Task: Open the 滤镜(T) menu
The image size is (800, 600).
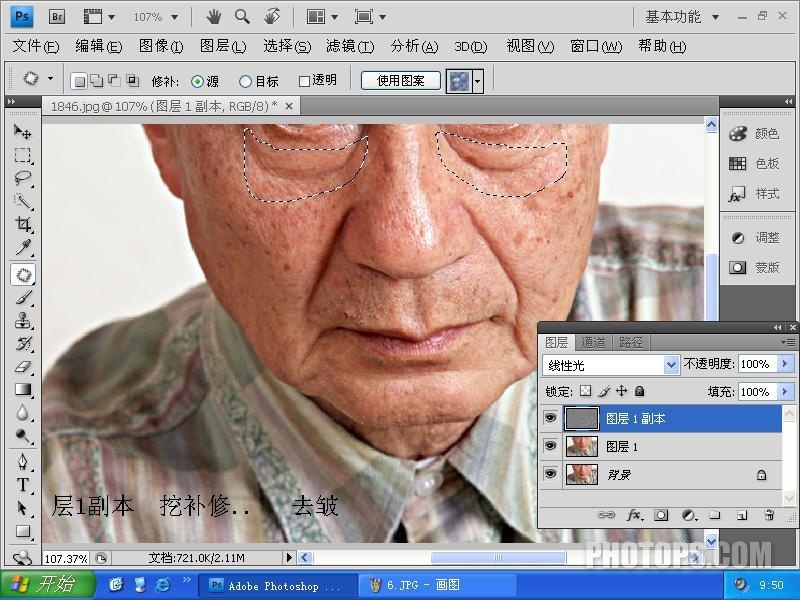Action: pyautogui.click(x=350, y=46)
